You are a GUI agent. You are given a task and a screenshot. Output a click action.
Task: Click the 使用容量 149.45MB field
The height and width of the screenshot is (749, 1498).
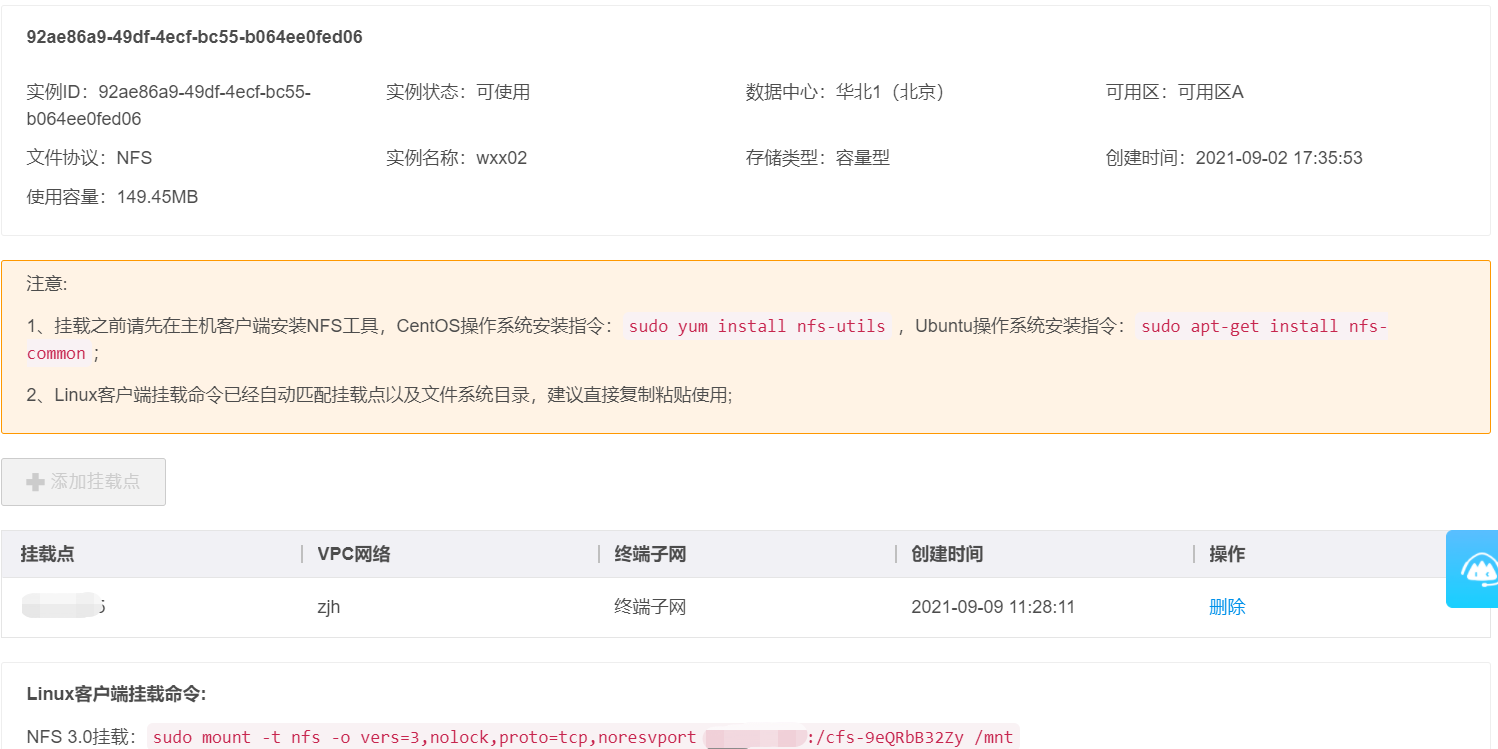tap(112, 197)
